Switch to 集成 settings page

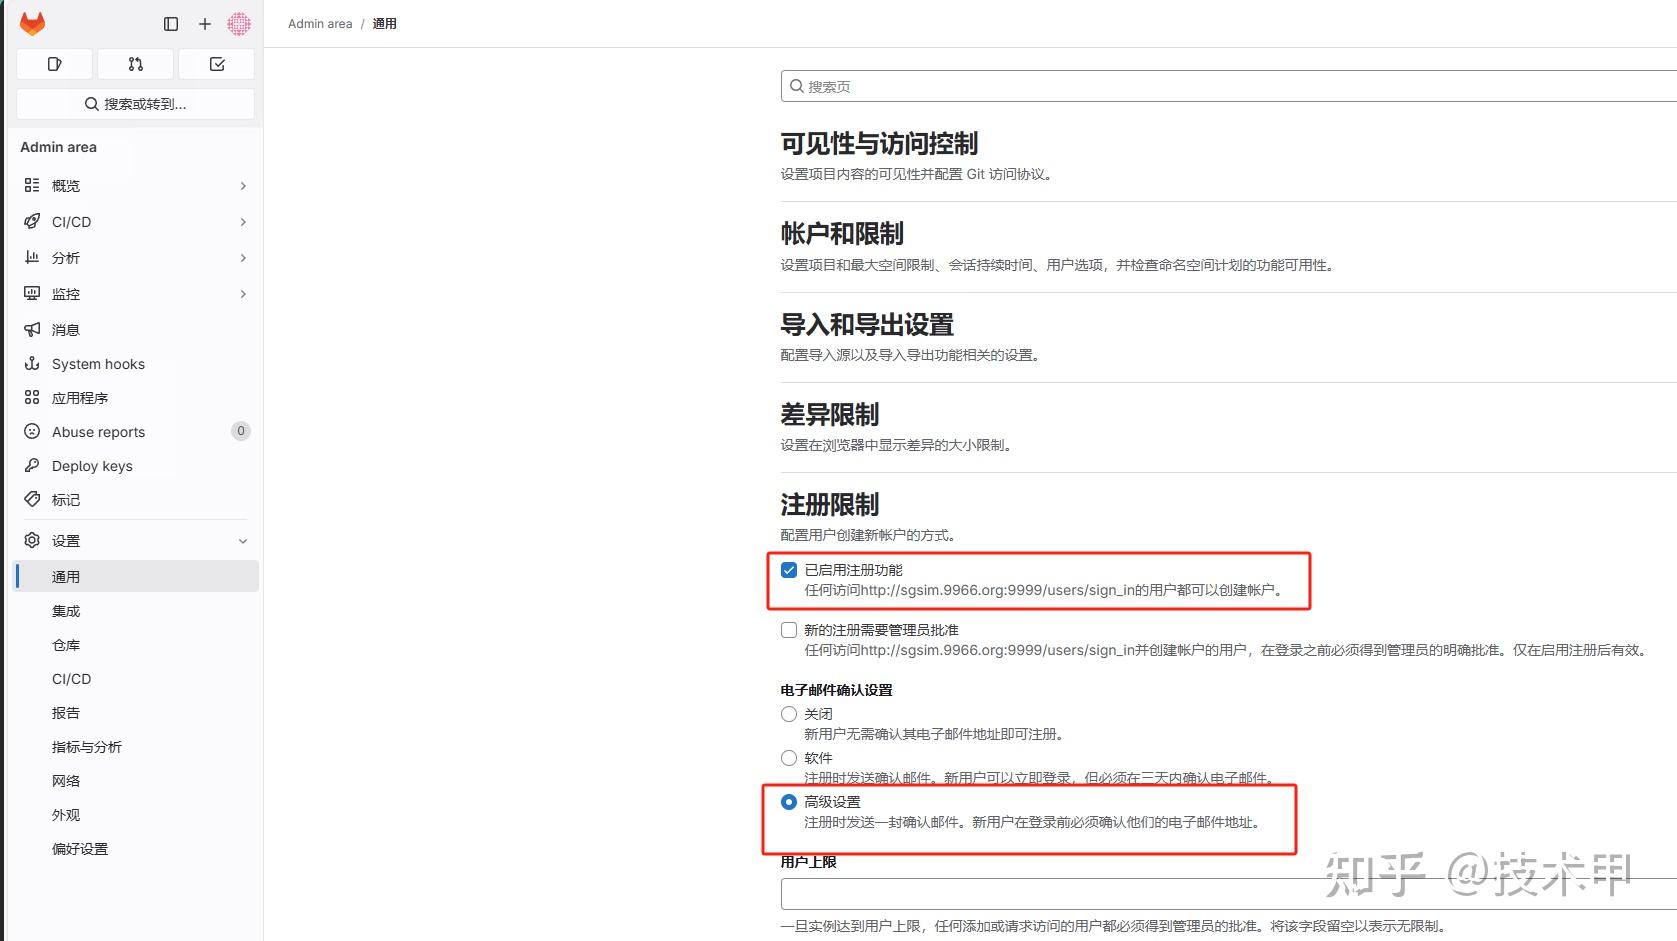coord(66,611)
